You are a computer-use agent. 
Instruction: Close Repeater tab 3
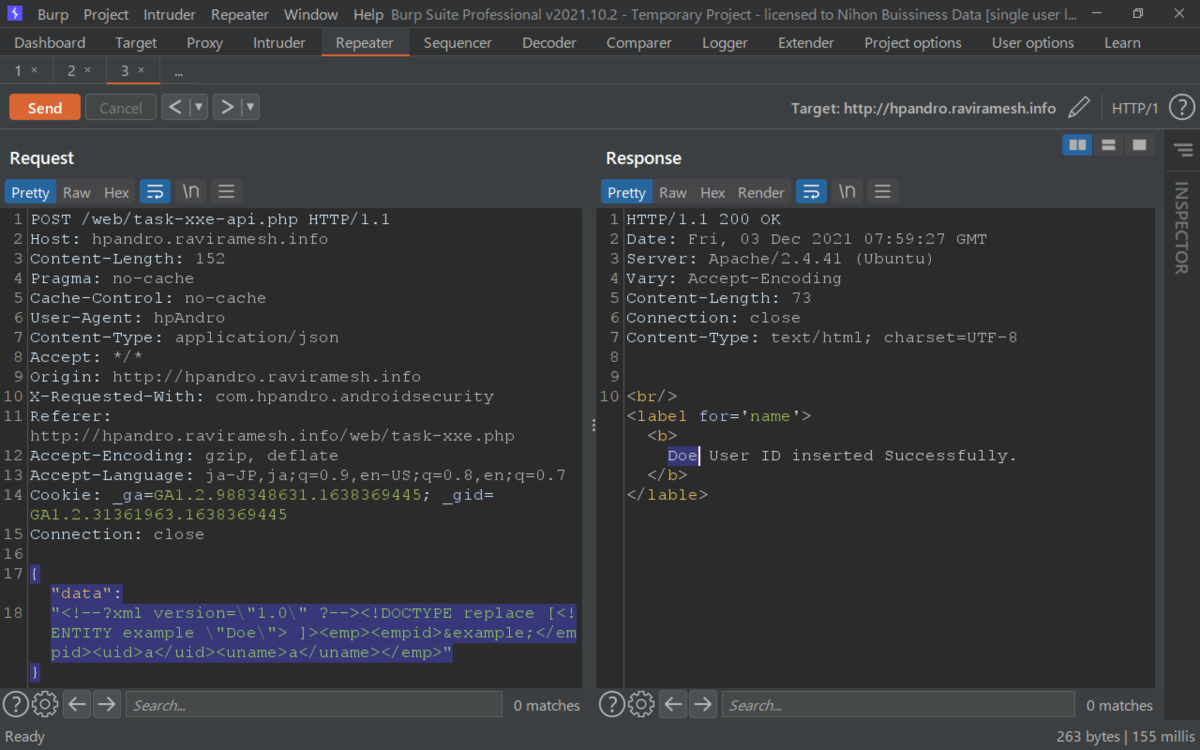tap(141, 70)
